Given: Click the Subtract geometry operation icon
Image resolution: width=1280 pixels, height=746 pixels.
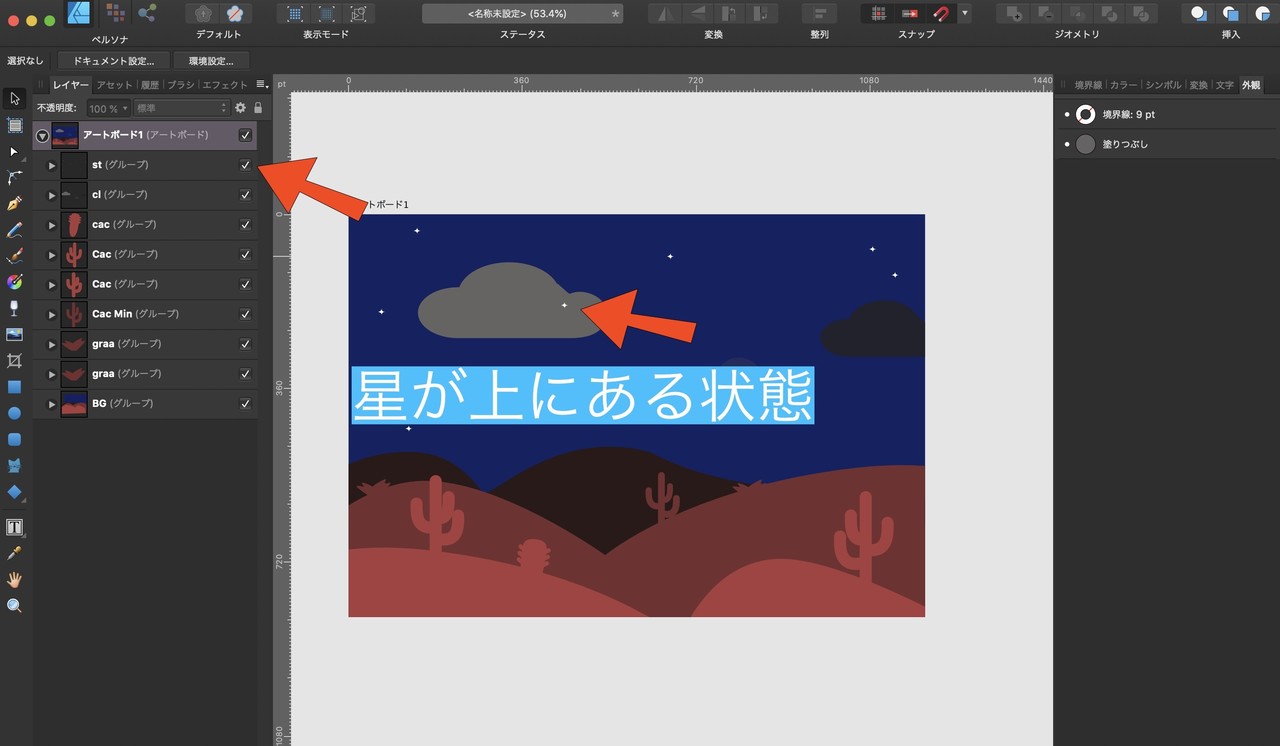Looking at the screenshot, I should [1046, 13].
